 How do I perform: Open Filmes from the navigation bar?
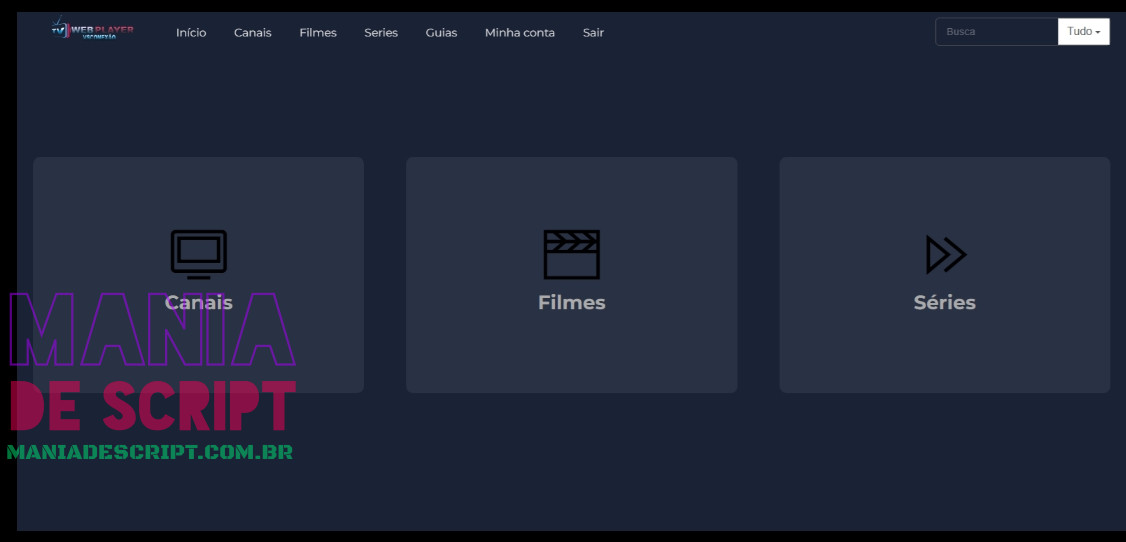[318, 32]
